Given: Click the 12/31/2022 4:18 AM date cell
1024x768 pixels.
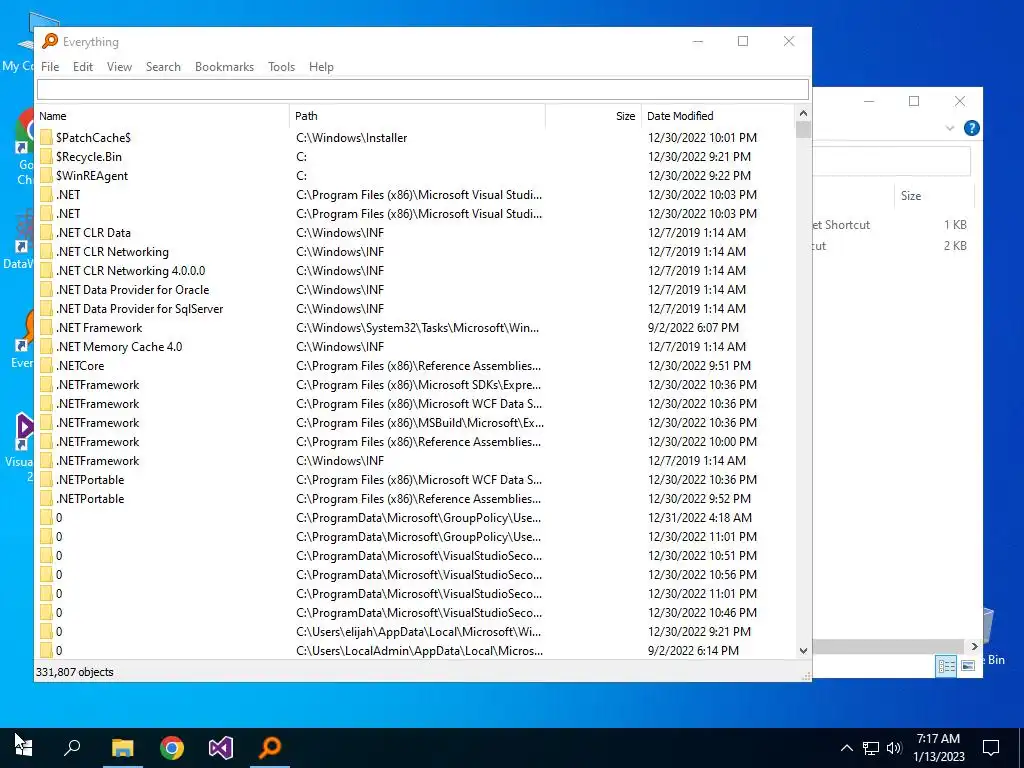Looking at the screenshot, I should 699,517.
